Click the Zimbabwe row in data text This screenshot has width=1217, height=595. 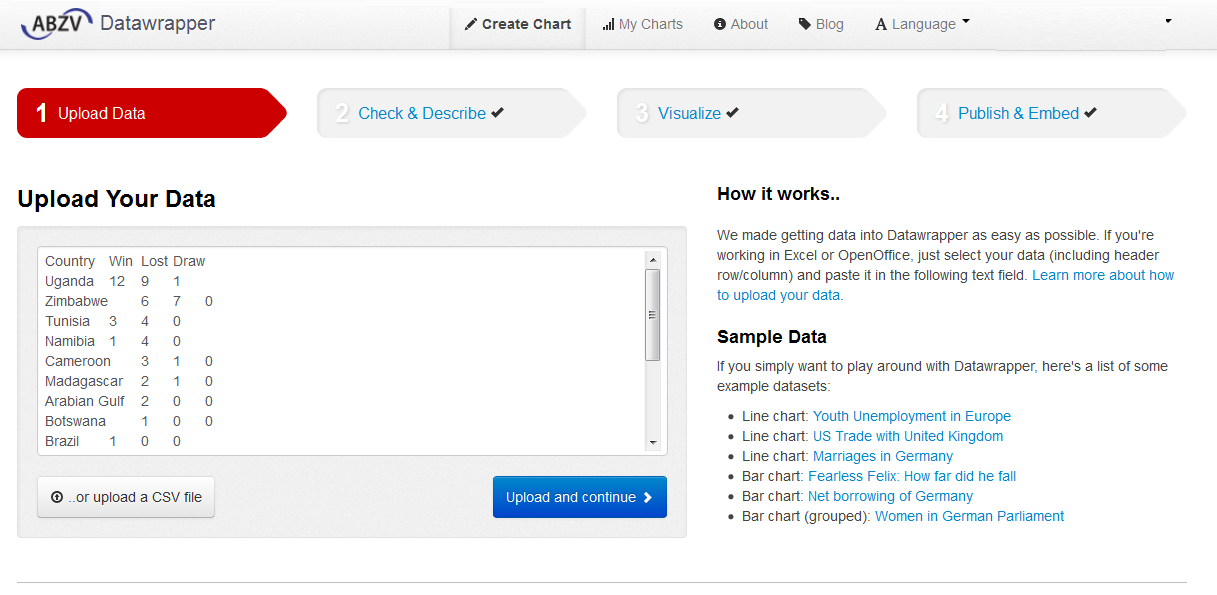[129, 301]
